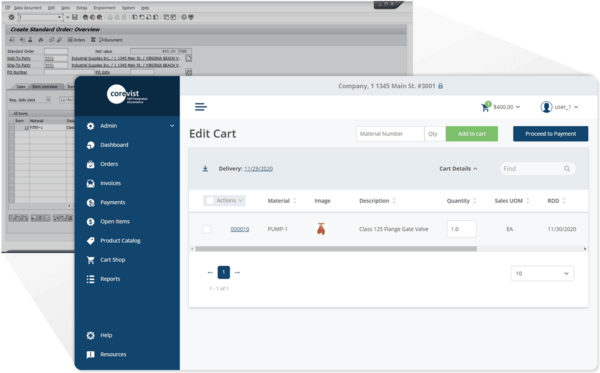This screenshot has height=373, width=600.
Task: Click the shopping cart icon in header
Action: pos(485,108)
